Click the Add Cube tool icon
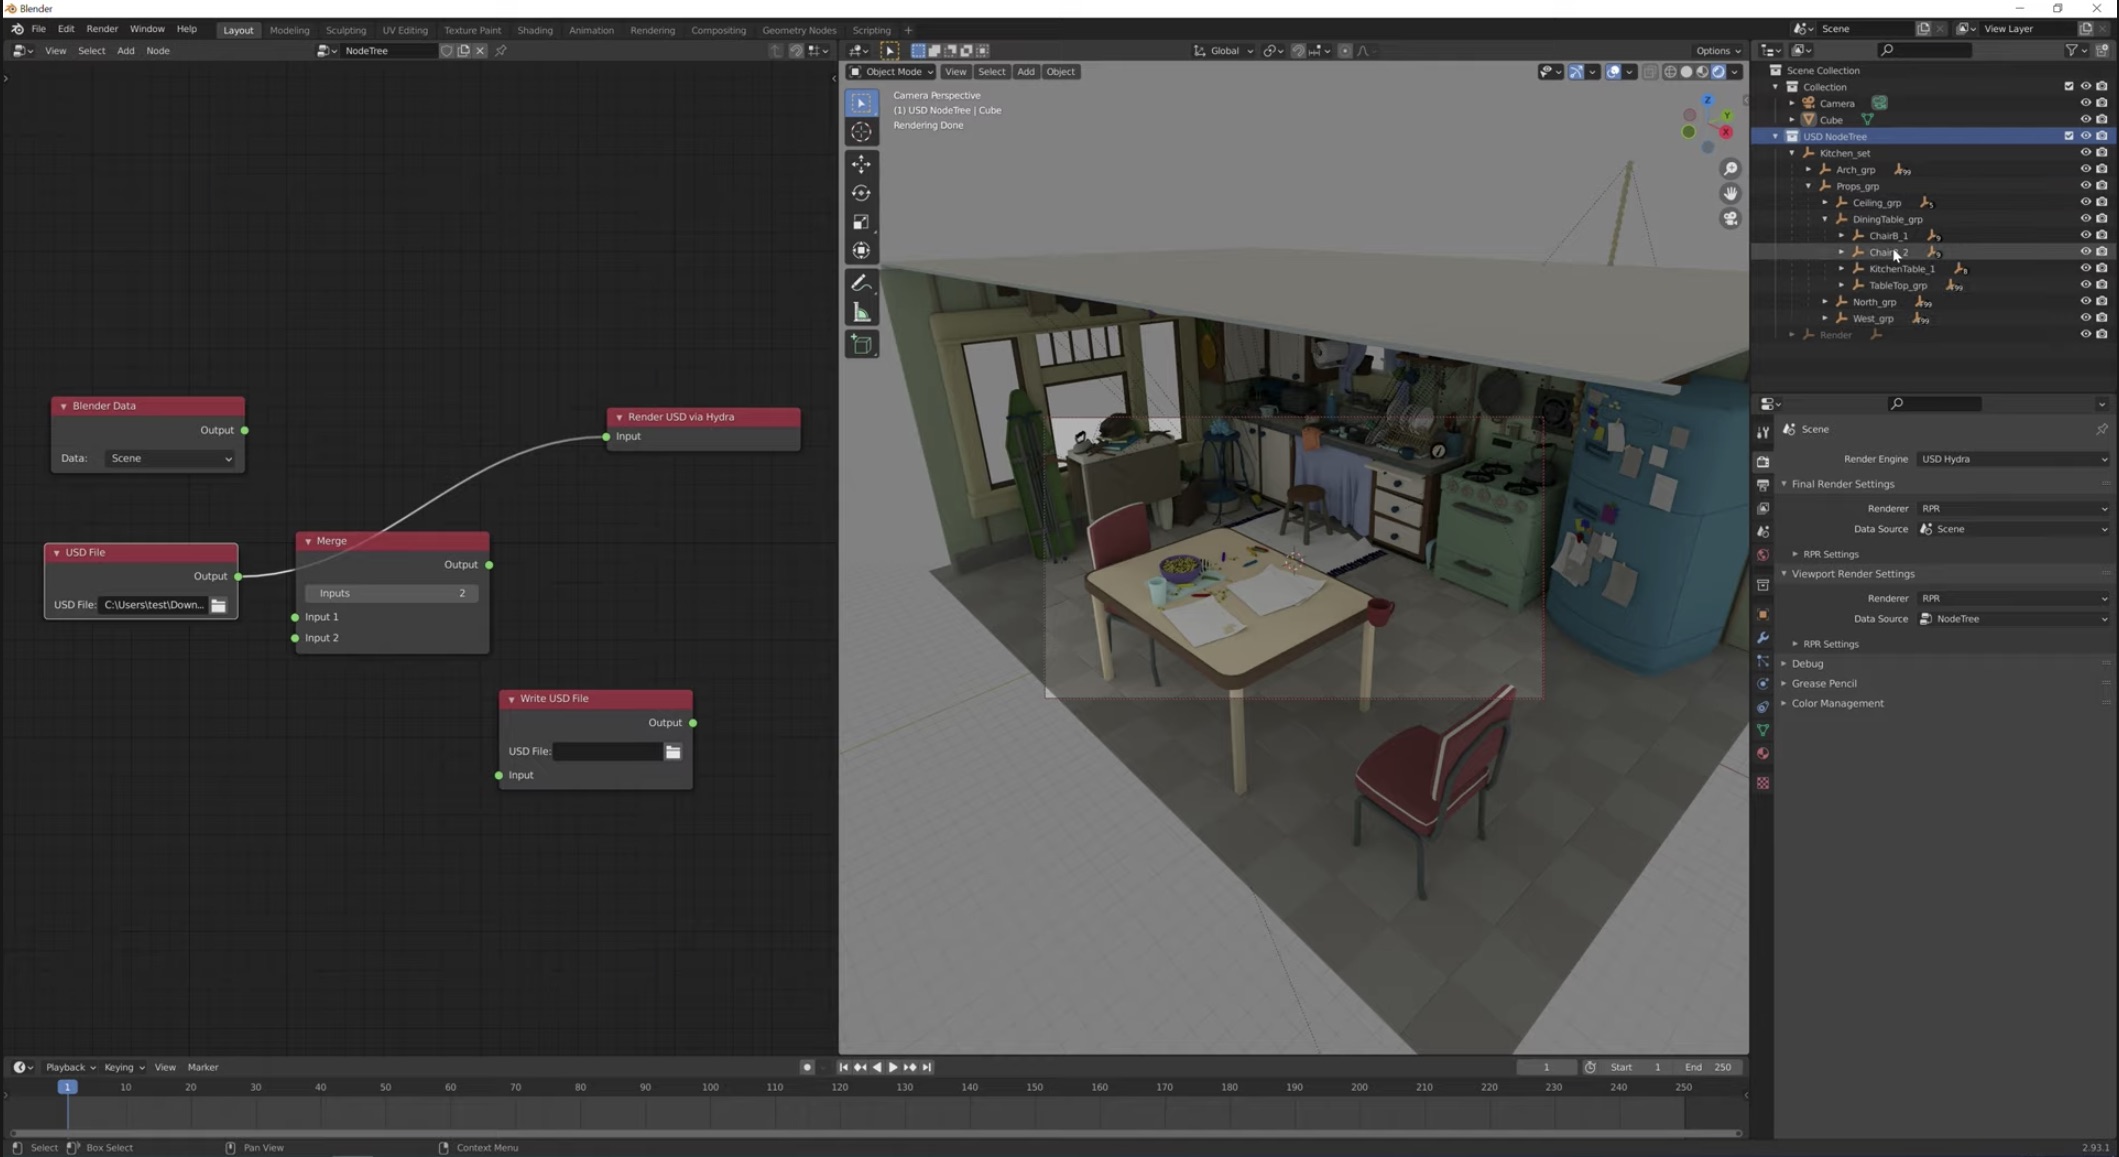2119x1157 pixels. coord(861,345)
